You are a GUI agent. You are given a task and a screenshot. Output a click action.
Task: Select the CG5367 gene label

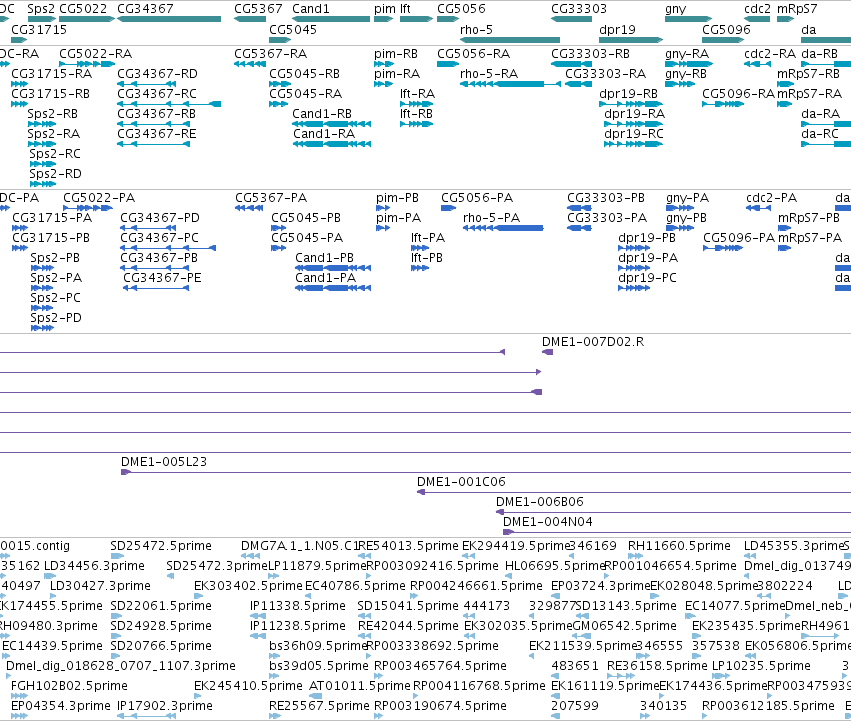click(258, 9)
